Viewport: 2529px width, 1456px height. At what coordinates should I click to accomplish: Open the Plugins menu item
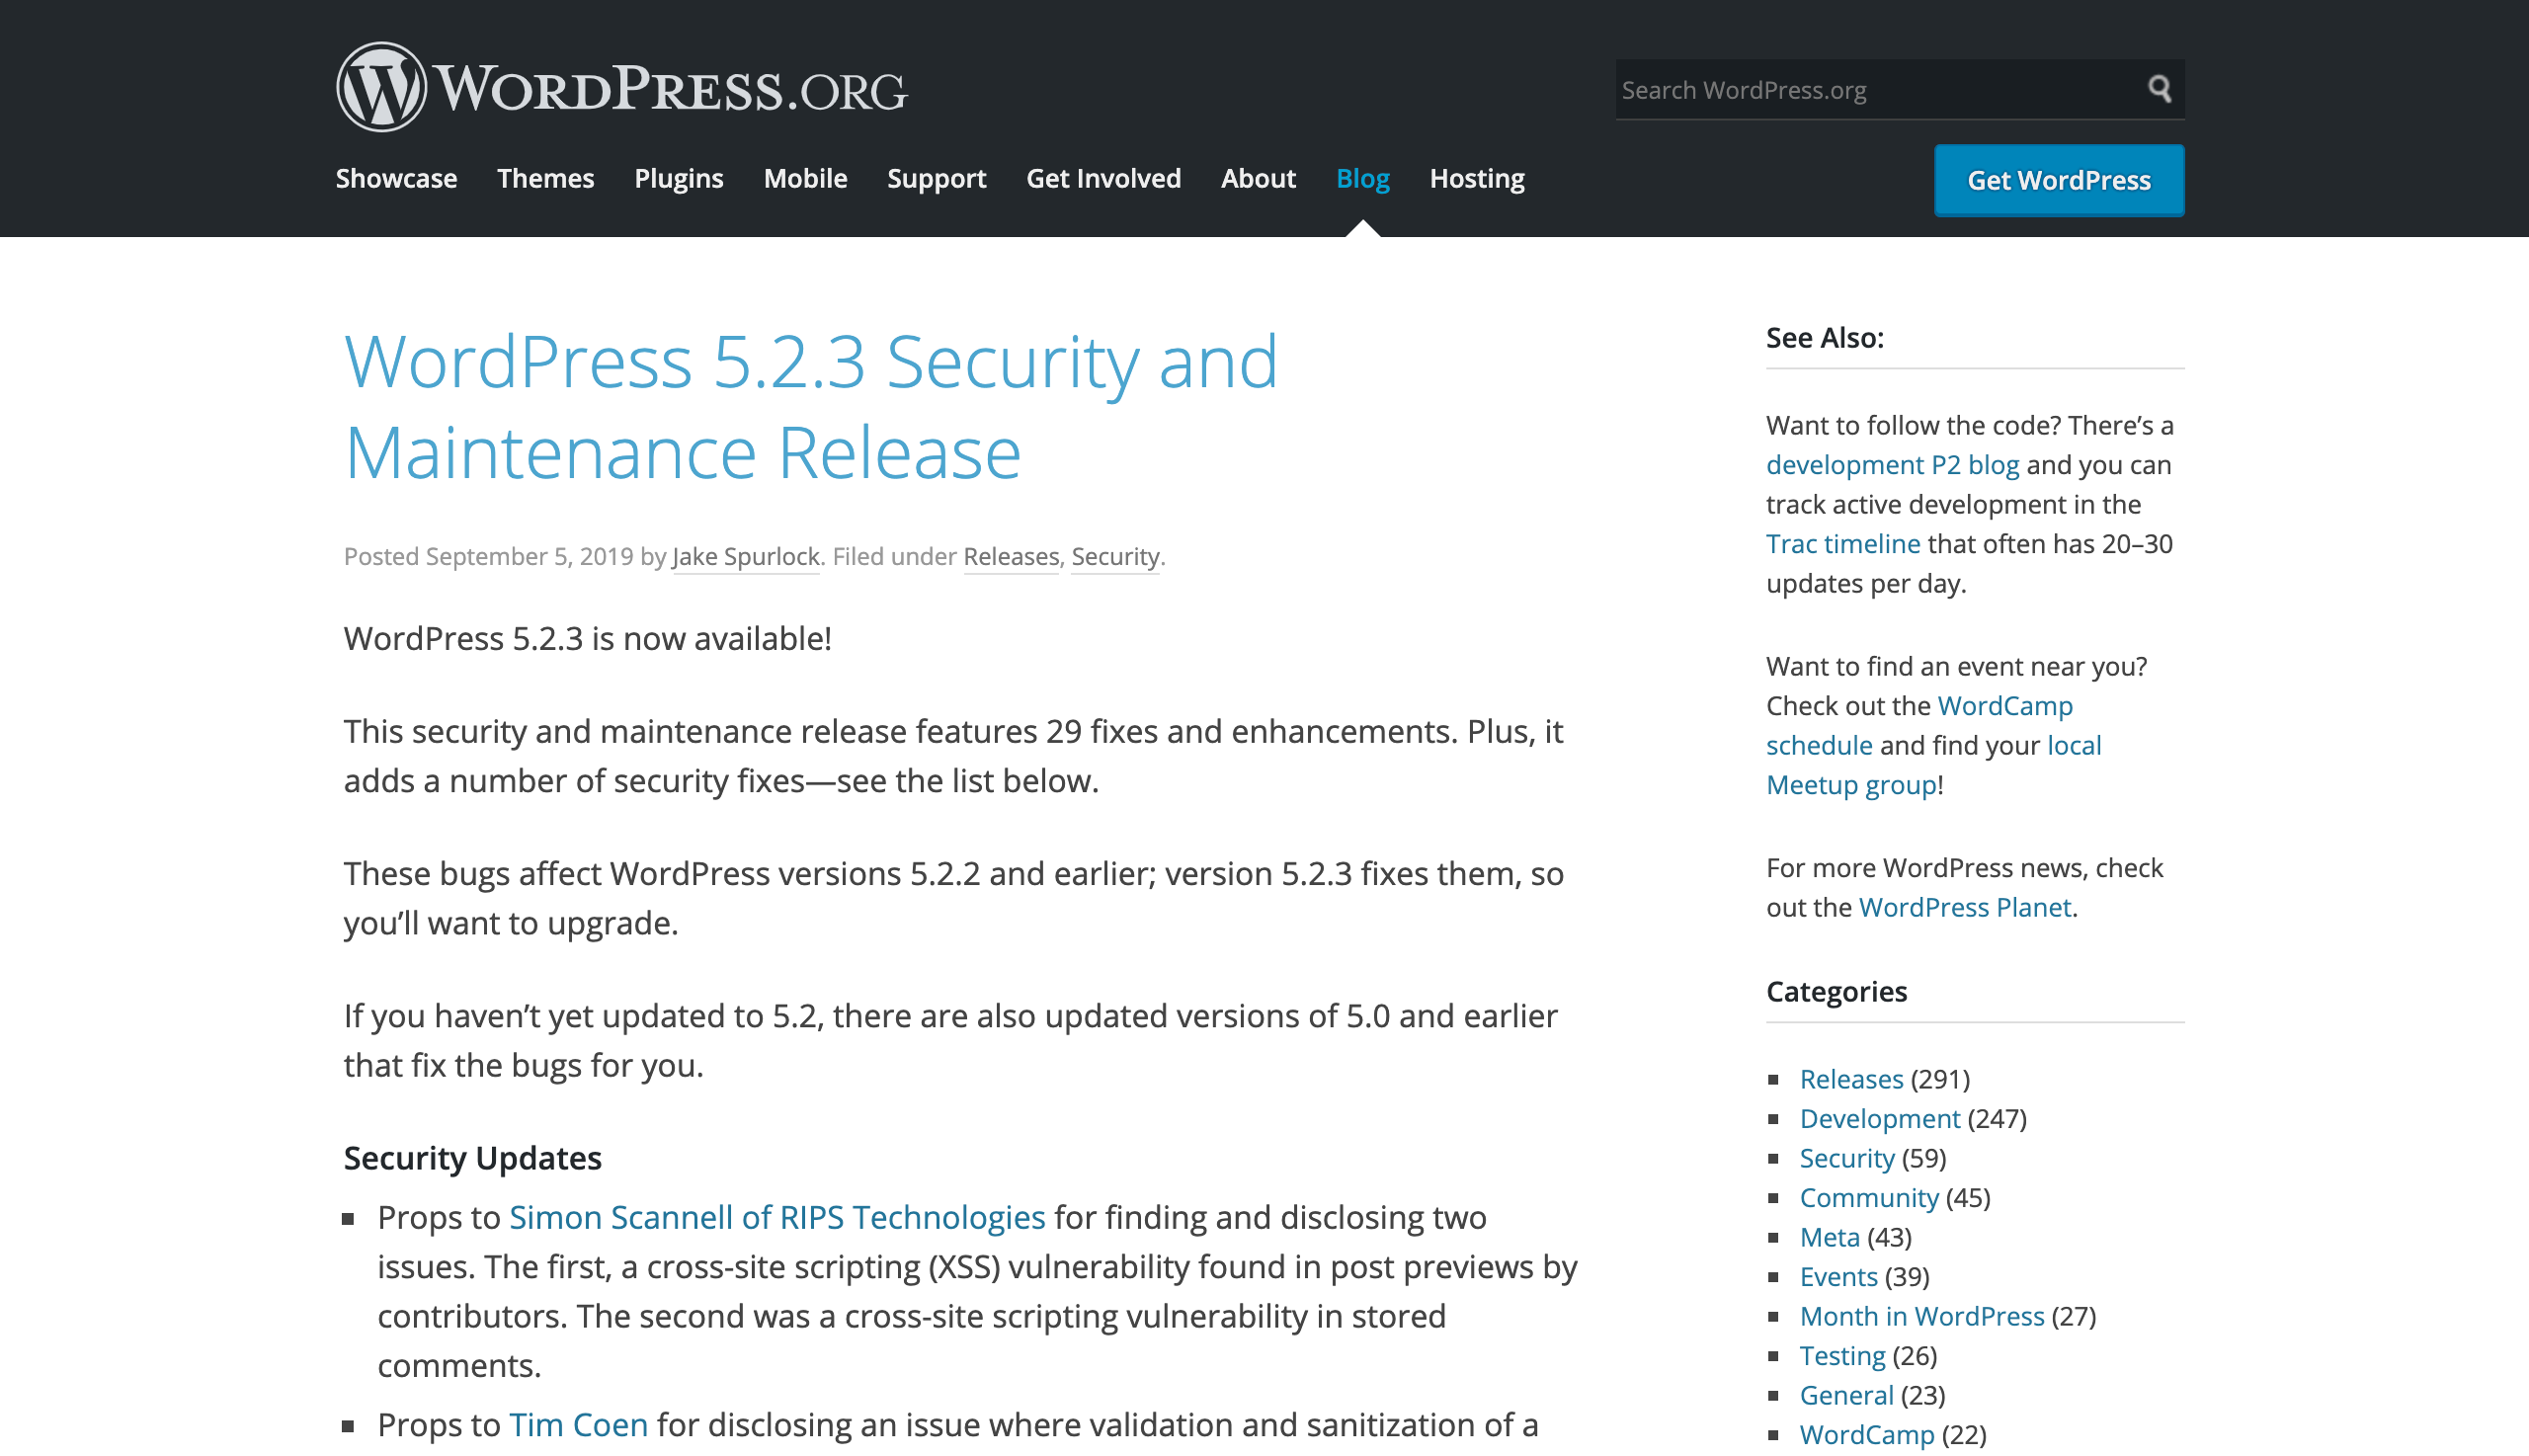click(x=678, y=178)
